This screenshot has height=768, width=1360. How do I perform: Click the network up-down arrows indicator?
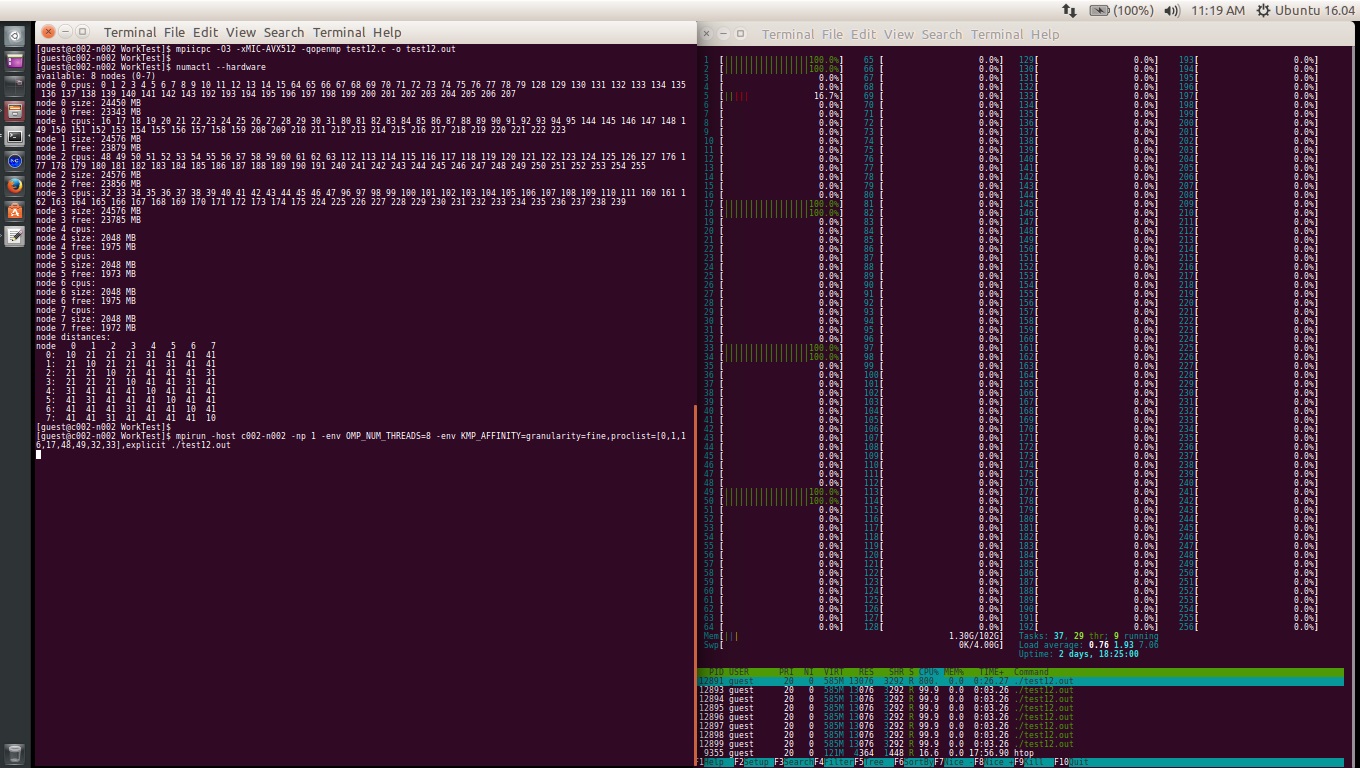tap(1069, 10)
